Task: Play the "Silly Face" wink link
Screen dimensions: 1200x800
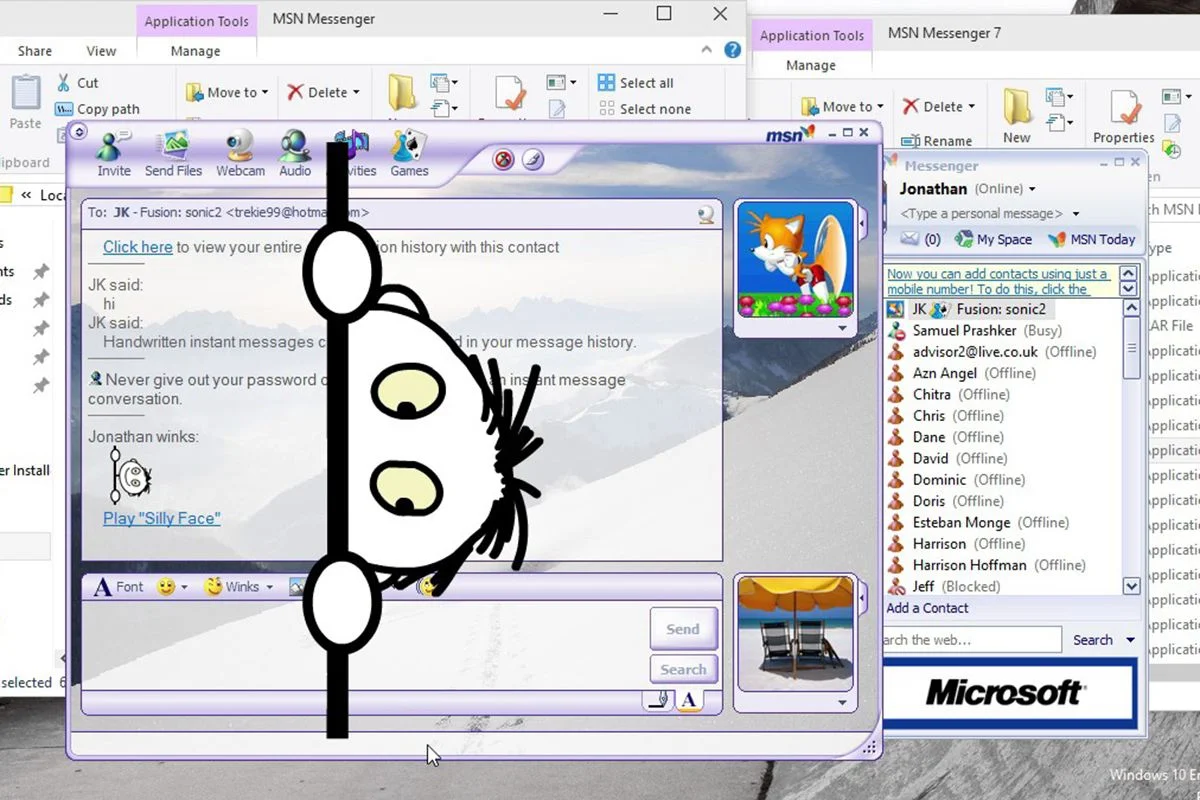Action: click(x=162, y=518)
